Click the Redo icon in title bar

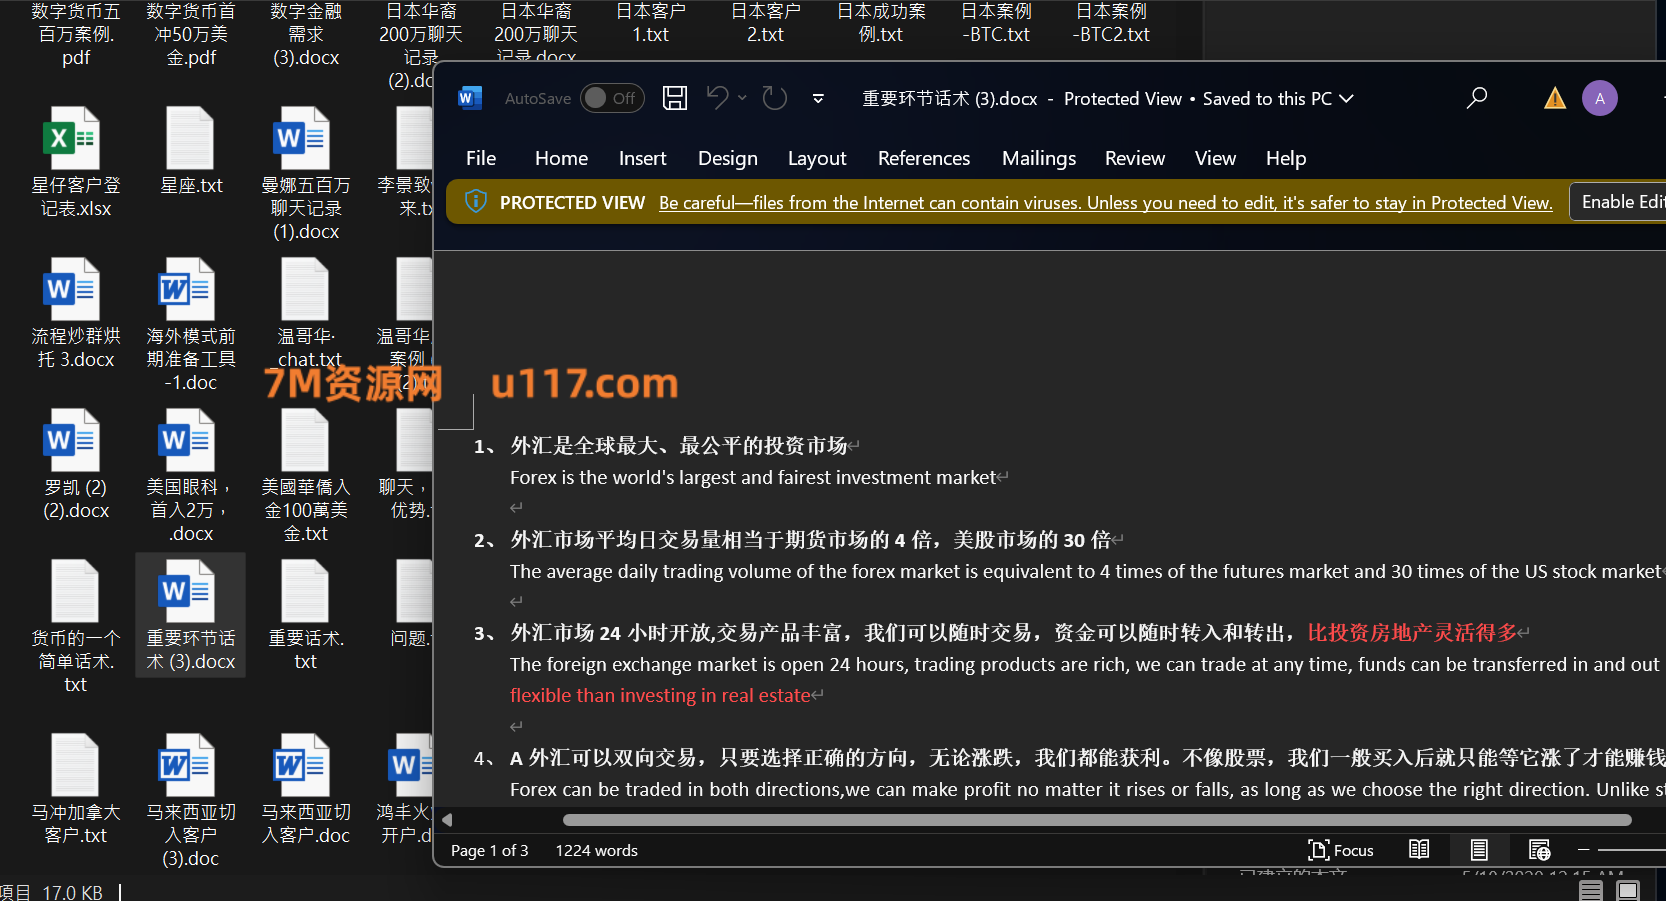coord(774,98)
